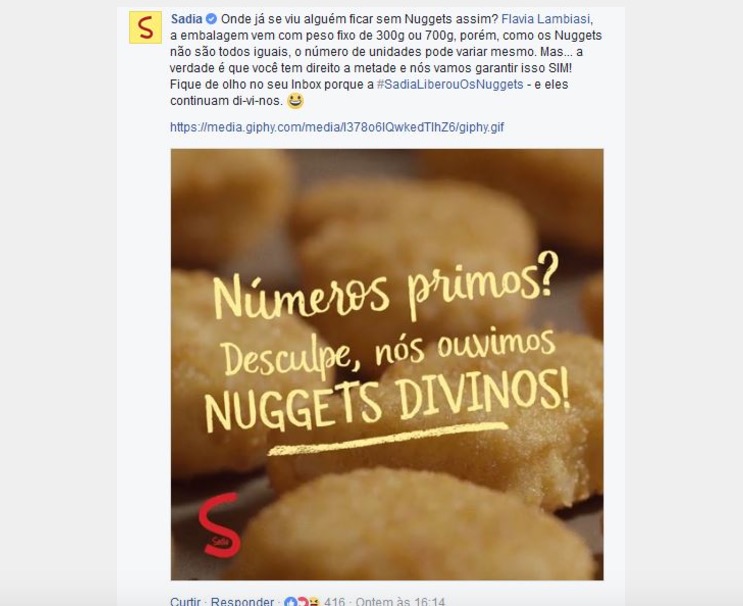The height and width of the screenshot is (606, 743).
Task: Click Curtir to like the comment
Action: [185, 602]
